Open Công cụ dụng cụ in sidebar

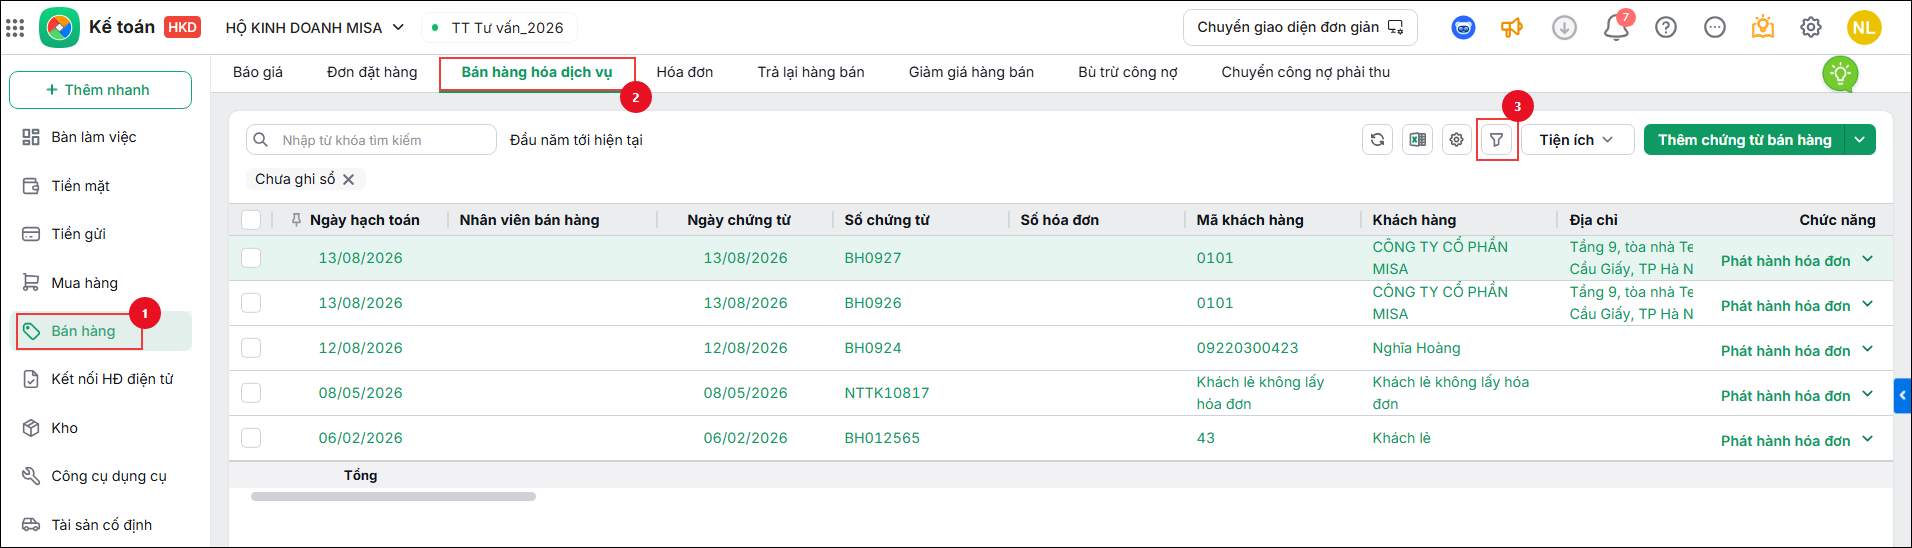point(100,476)
